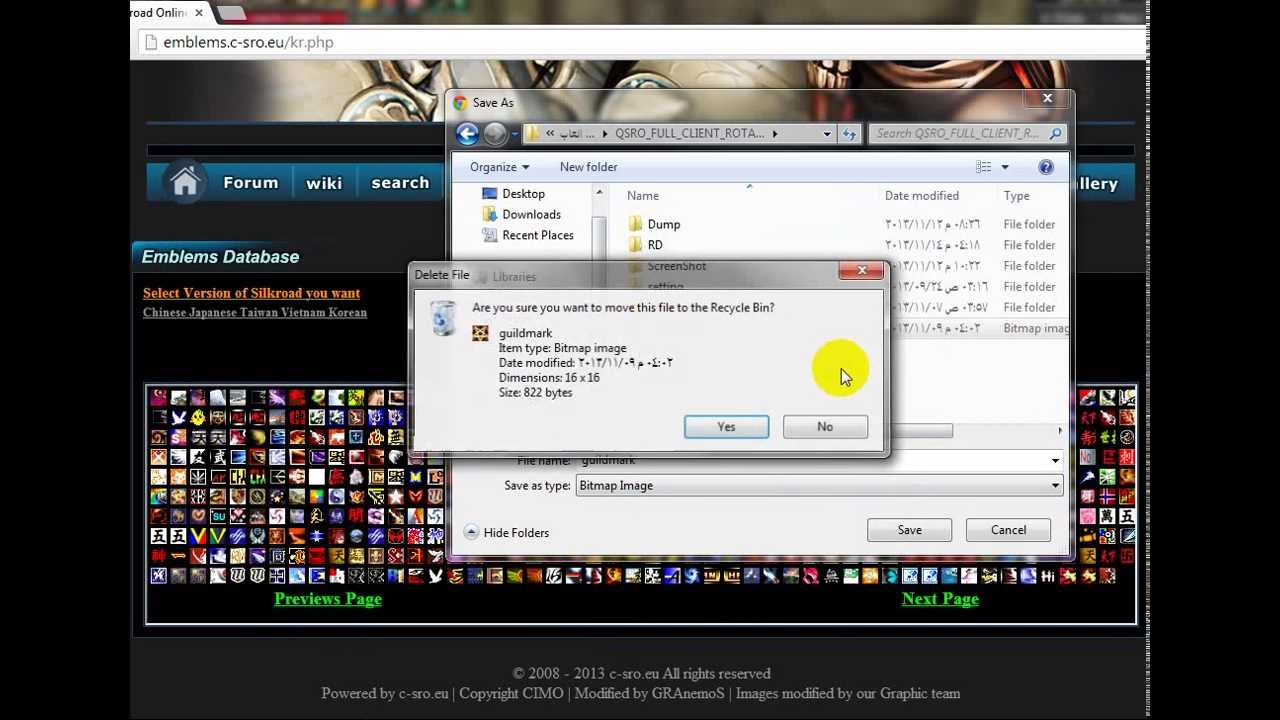1280x720 pixels.
Task: Click the browser address bar URL
Action: (x=248, y=42)
